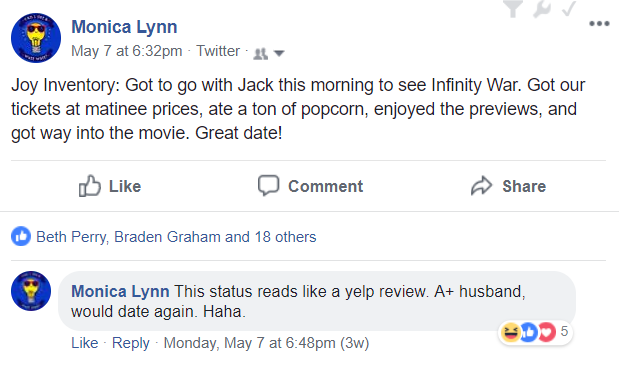Viewport: 619px width, 366px height.
Task: Click the Share arrow icon
Action: tap(482, 186)
